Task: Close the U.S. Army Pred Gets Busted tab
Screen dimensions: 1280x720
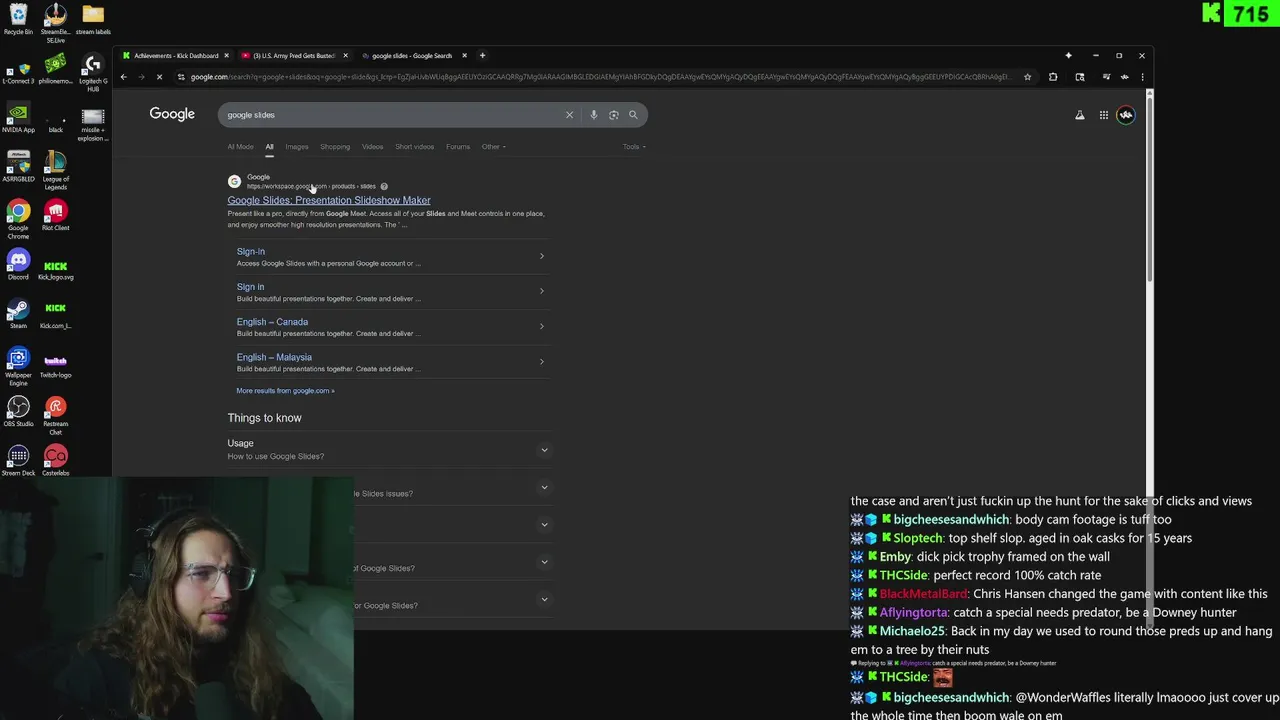Action: pos(346,56)
